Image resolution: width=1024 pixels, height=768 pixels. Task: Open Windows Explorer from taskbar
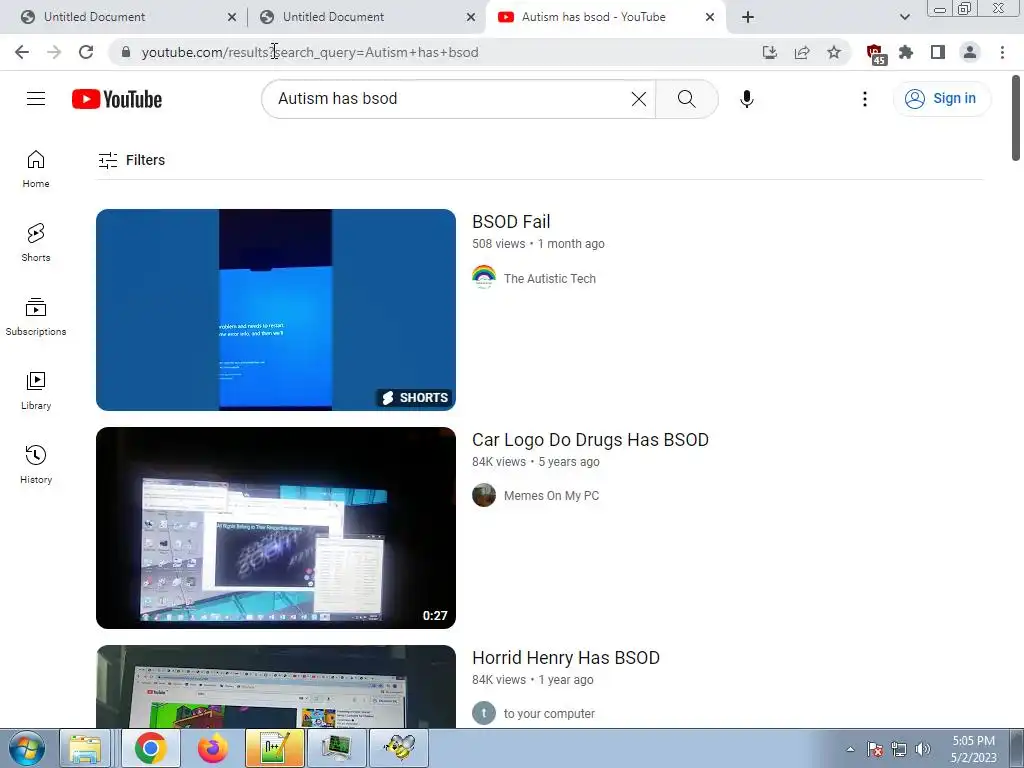[86, 748]
